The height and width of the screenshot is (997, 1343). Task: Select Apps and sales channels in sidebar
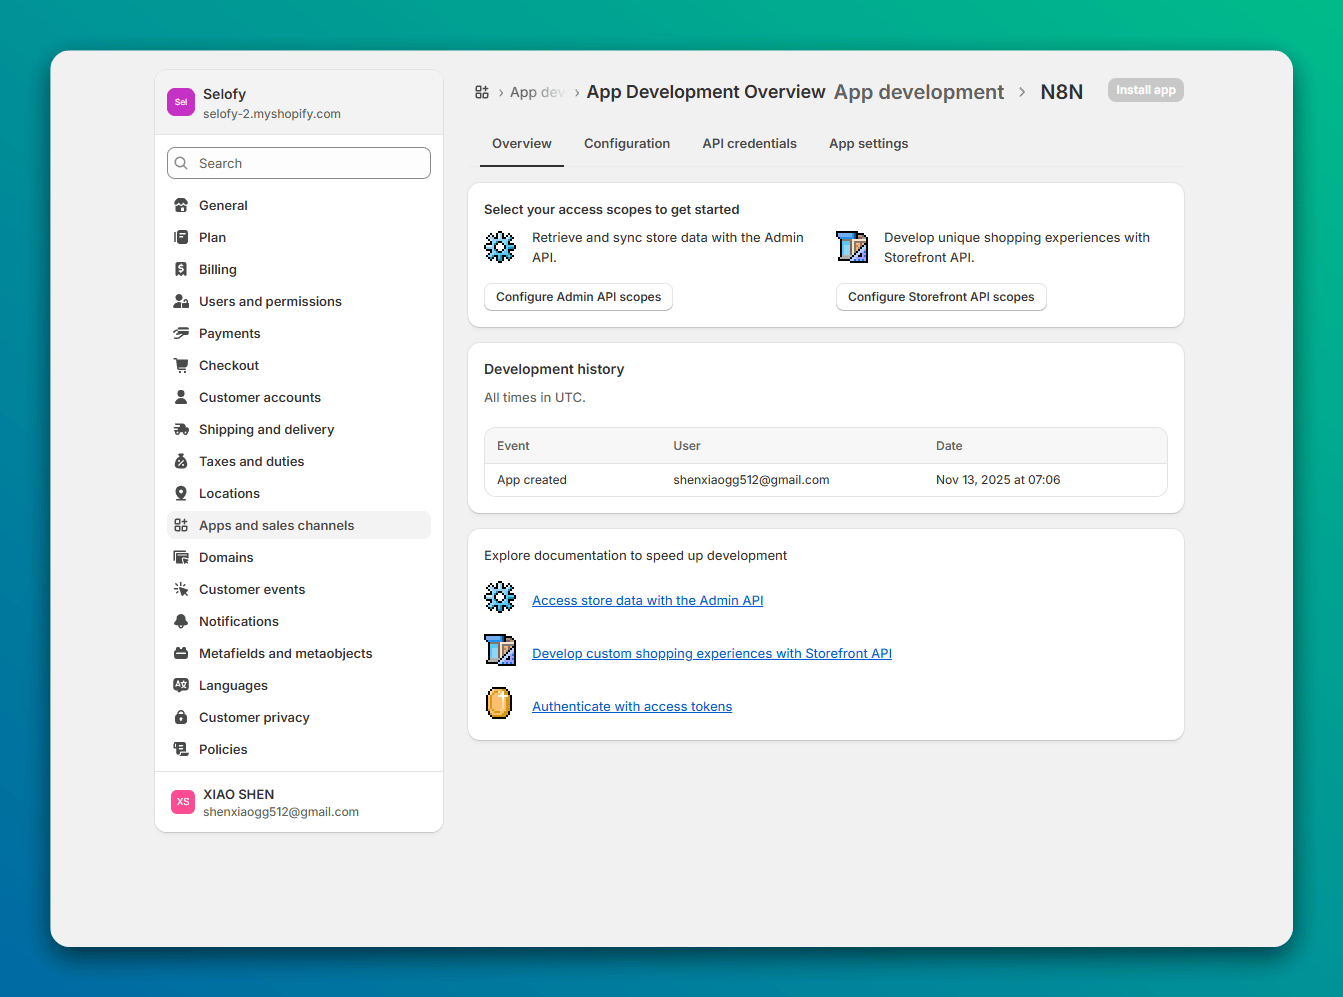pyautogui.click(x=277, y=526)
